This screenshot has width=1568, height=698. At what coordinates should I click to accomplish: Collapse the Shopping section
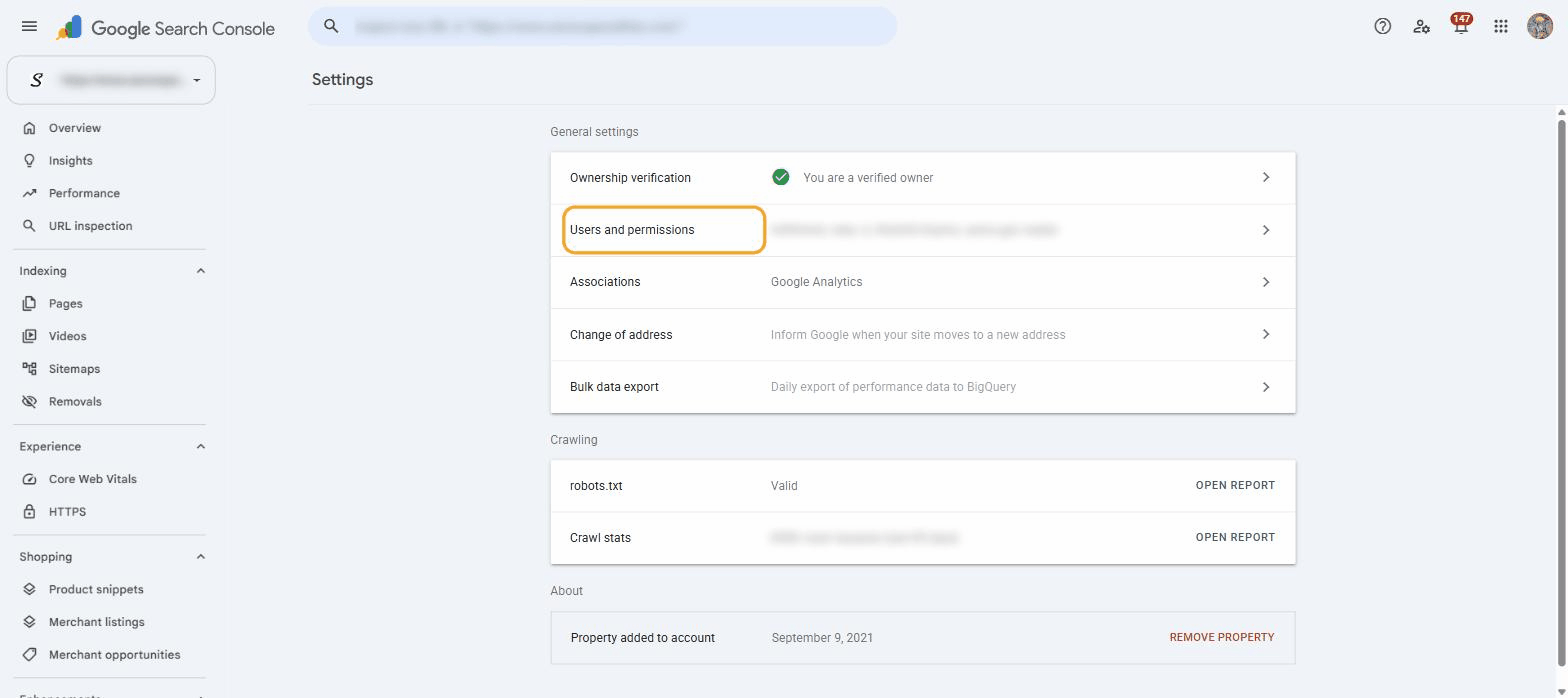pyautogui.click(x=200, y=557)
